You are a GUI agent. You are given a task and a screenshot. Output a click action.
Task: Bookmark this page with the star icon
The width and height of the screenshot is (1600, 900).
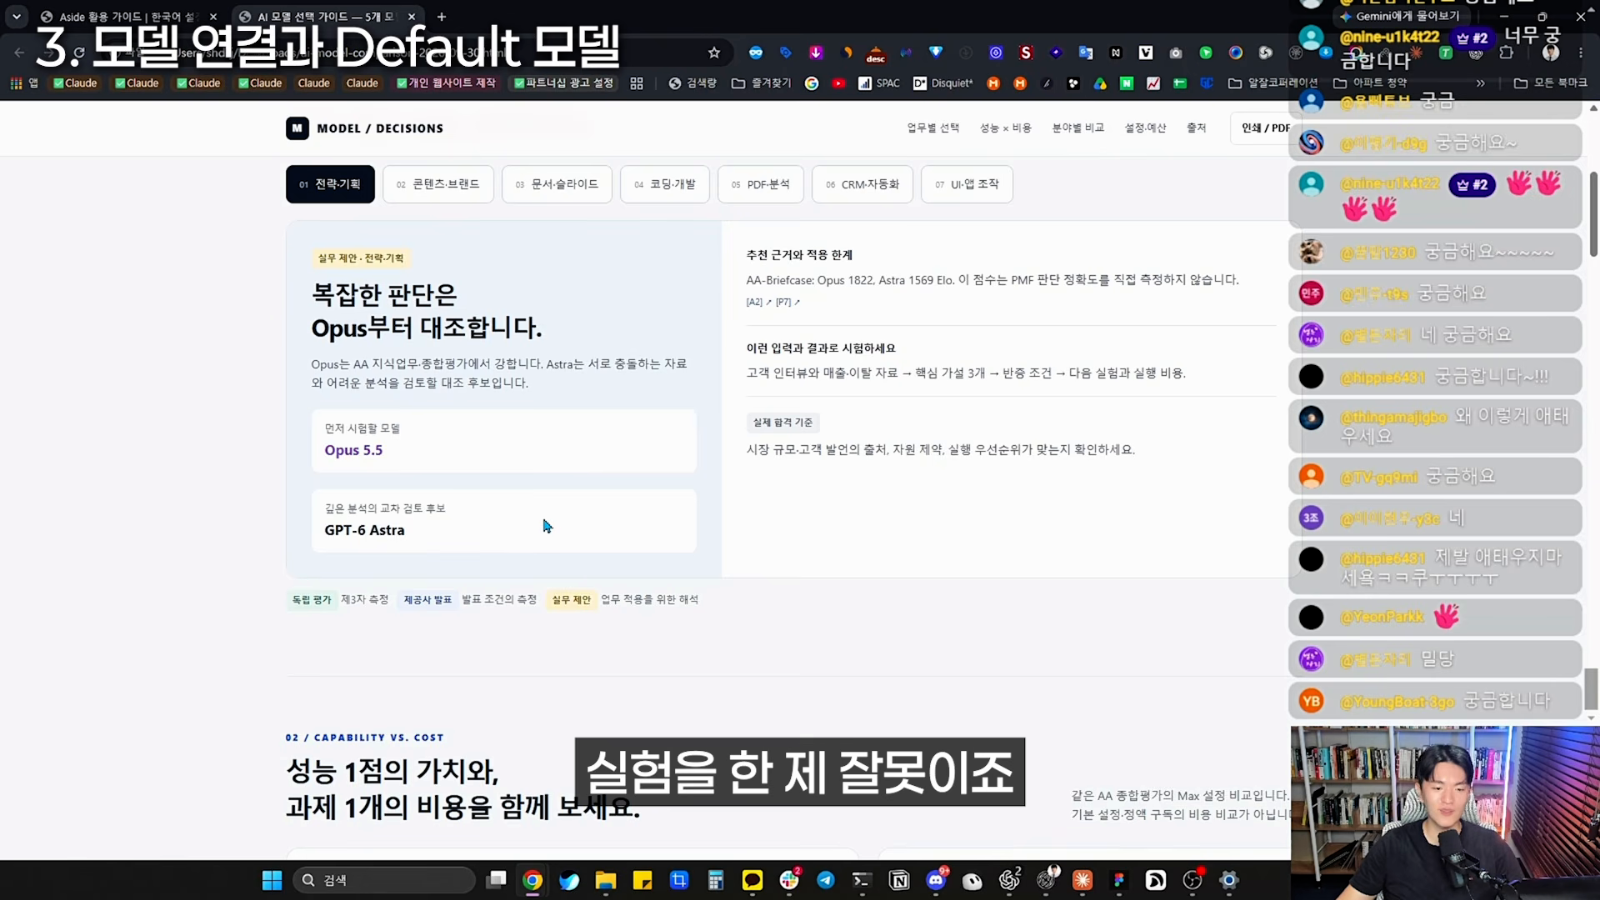click(x=714, y=52)
